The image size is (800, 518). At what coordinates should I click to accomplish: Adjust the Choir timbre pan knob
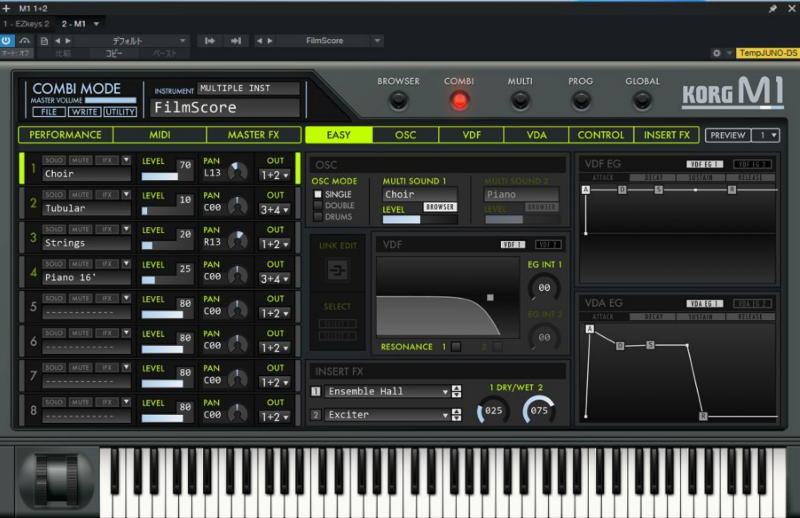pyautogui.click(x=237, y=172)
